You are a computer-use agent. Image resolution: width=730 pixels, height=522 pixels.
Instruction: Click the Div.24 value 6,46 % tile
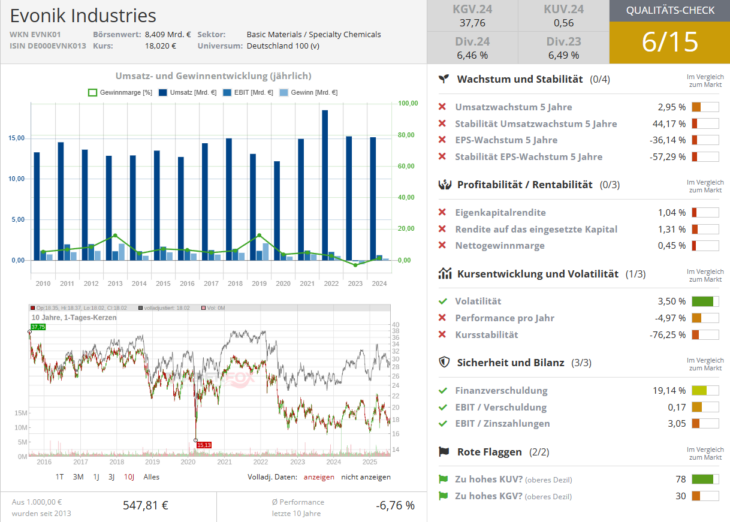[473, 48]
